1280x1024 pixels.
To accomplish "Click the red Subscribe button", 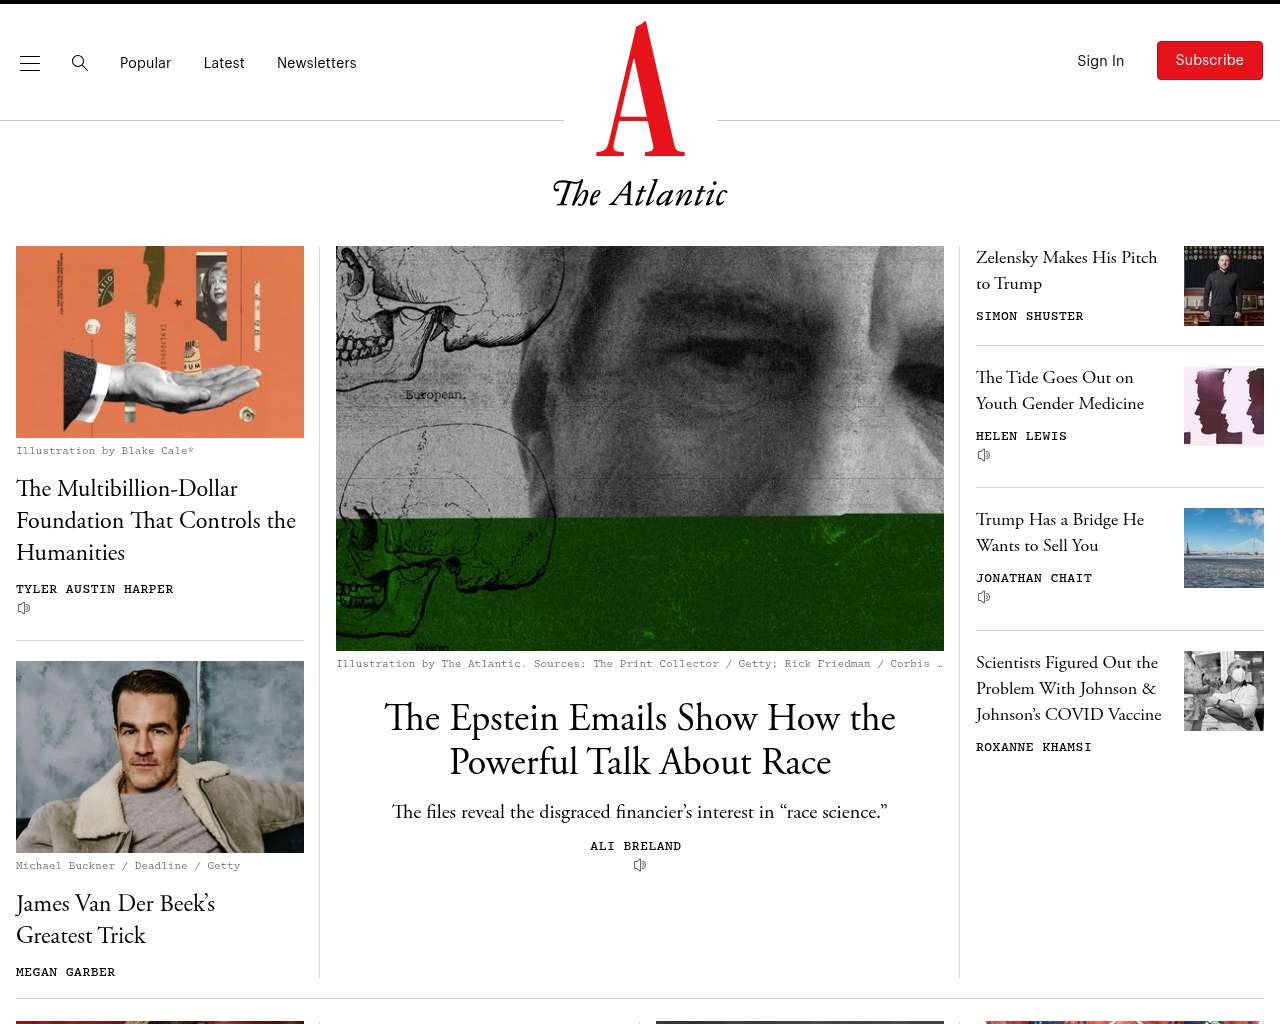I will [x=1210, y=60].
